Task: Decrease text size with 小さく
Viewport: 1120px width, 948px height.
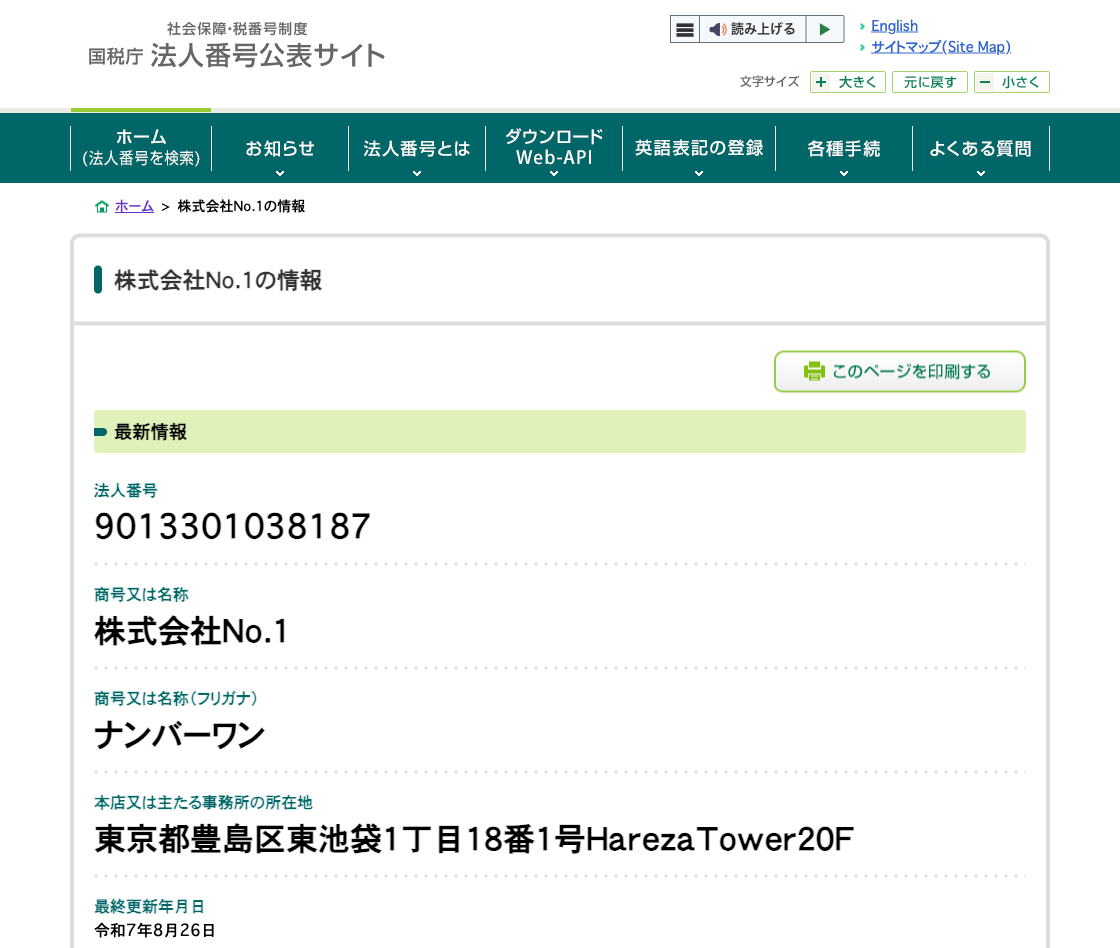Action: (x=1011, y=82)
